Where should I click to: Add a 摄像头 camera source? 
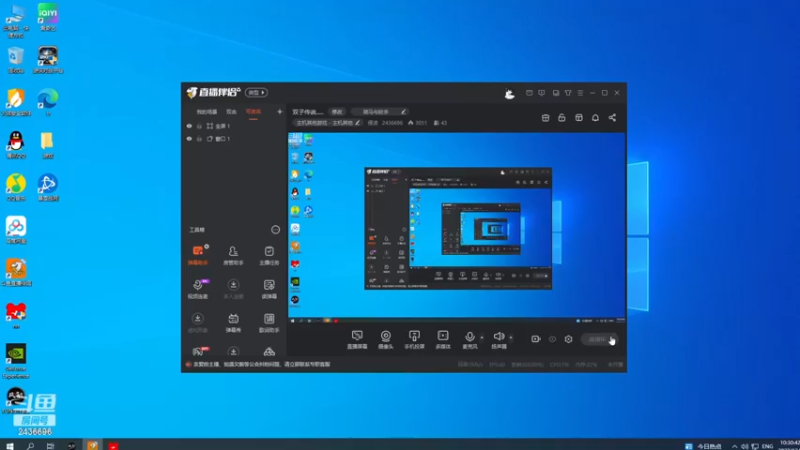point(386,339)
